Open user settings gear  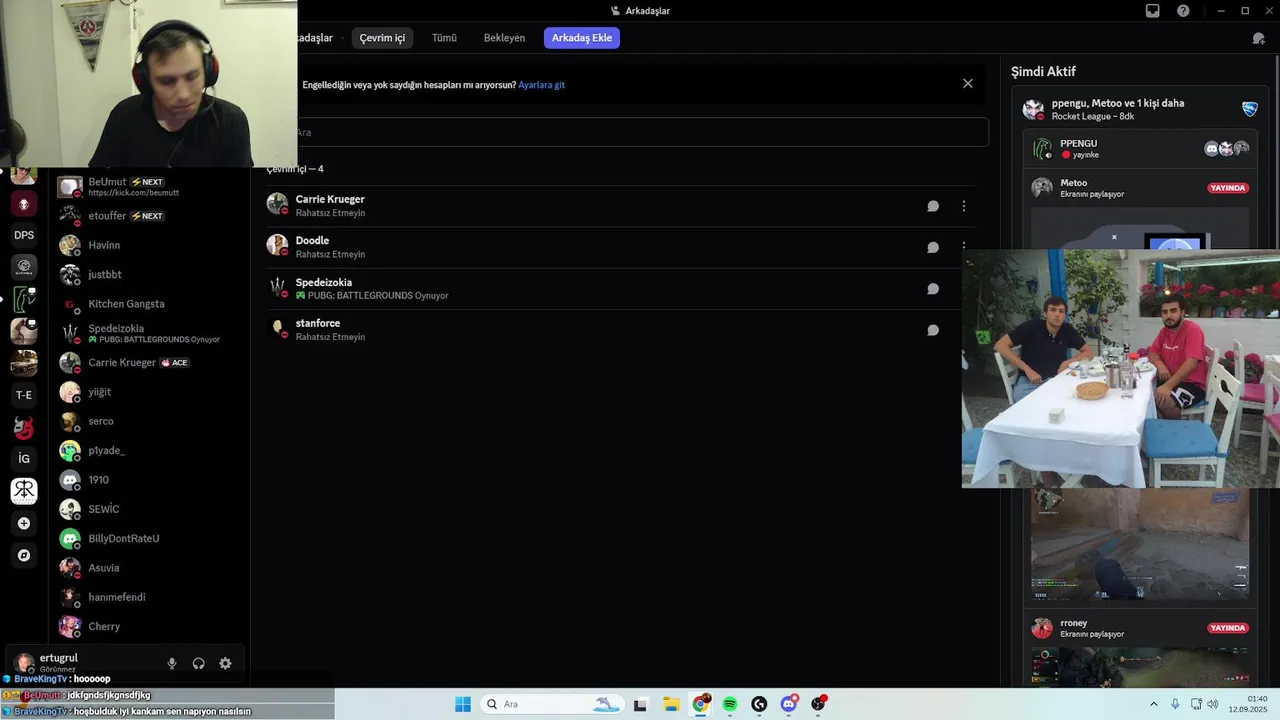[x=225, y=663]
